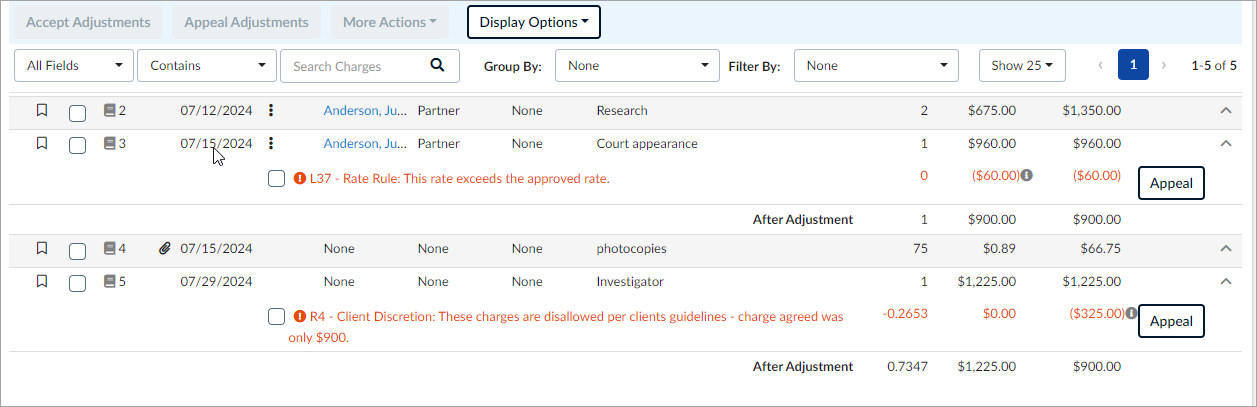The width and height of the screenshot is (1257, 407).
Task: Select checkbox for charge row 5
Action: point(77,283)
